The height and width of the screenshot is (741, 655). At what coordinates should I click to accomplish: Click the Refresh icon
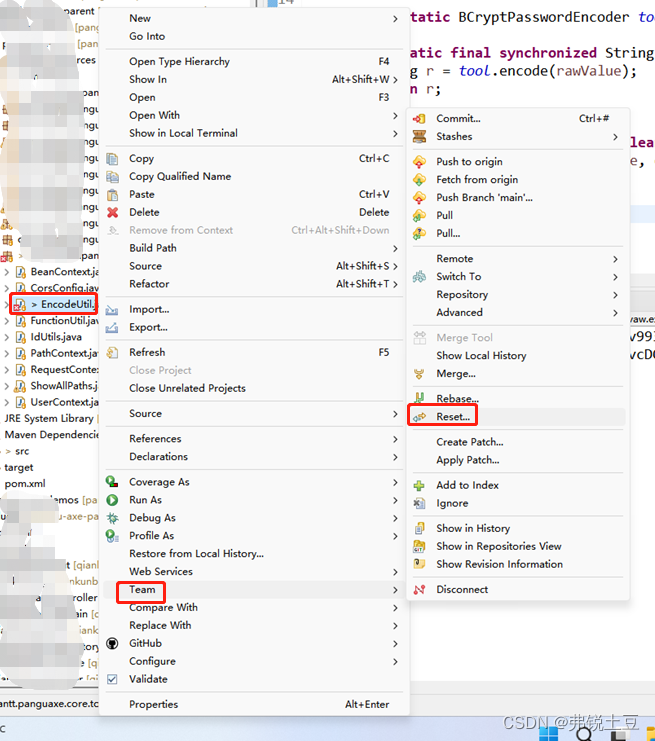click(112, 353)
